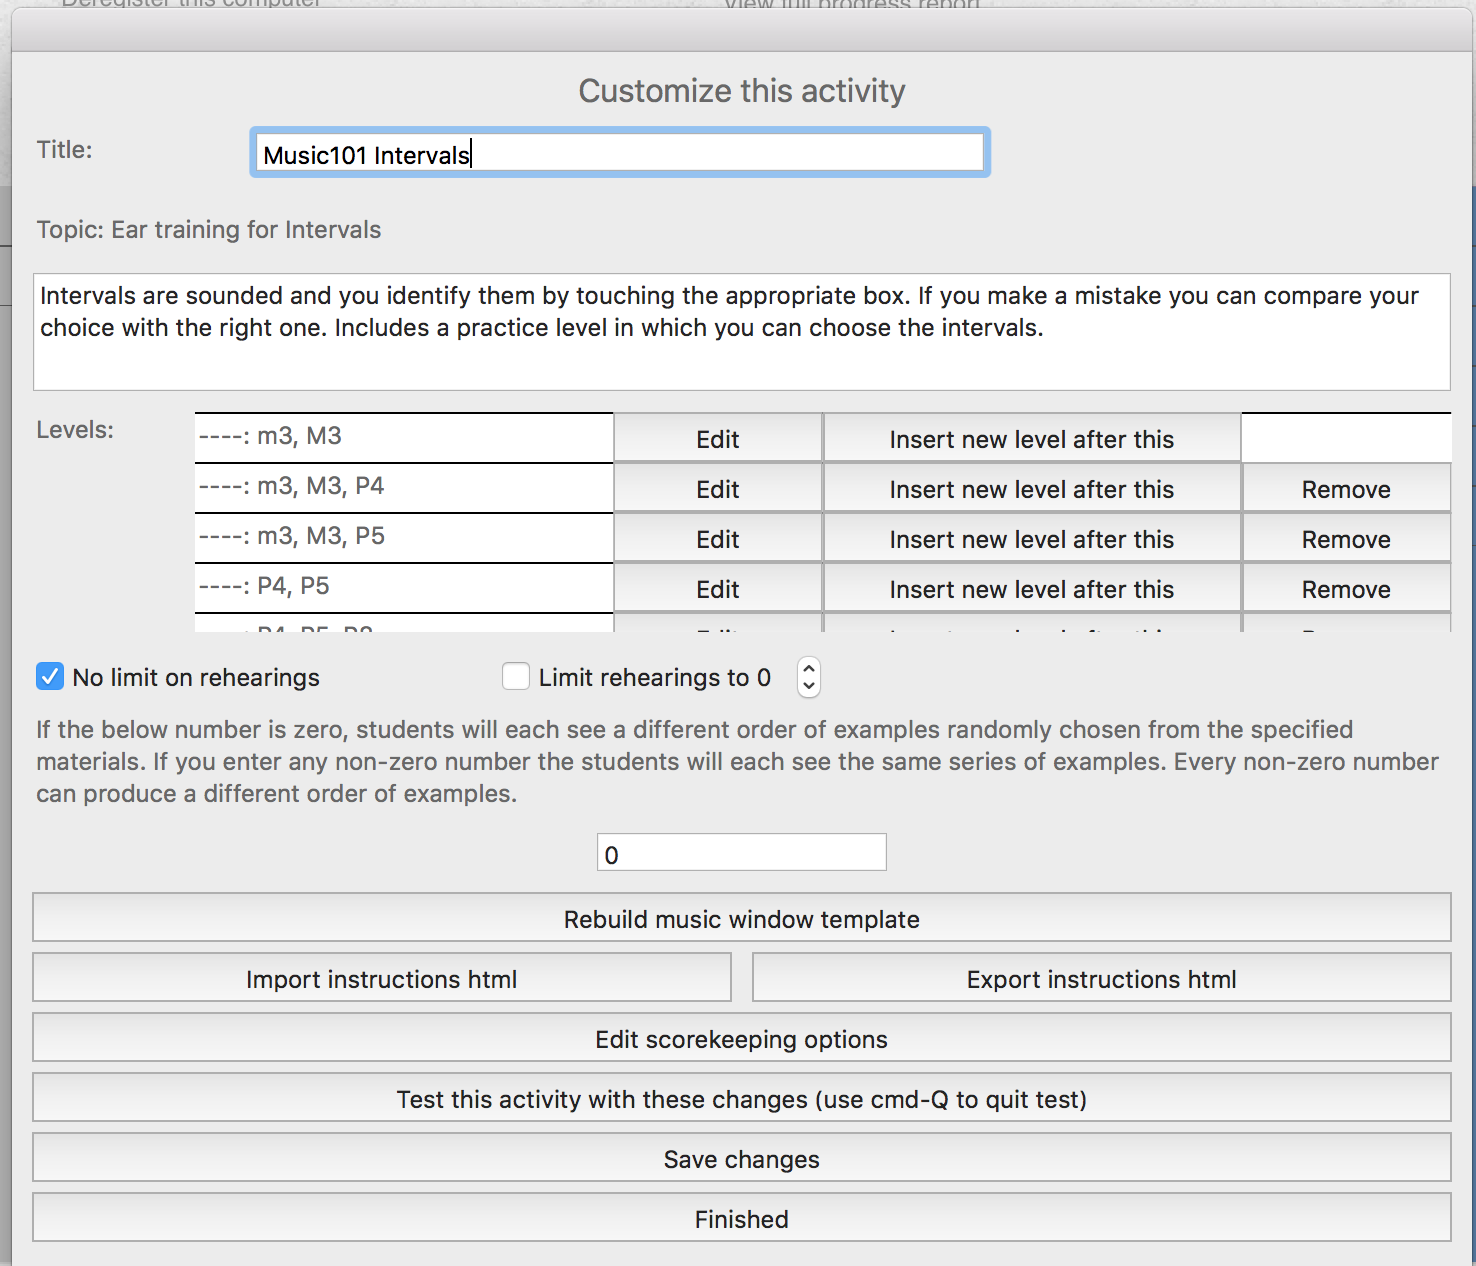Edit the 'P4, P5' level
The width and height of the screenshot is (1476, 1266).
(717, 589)
